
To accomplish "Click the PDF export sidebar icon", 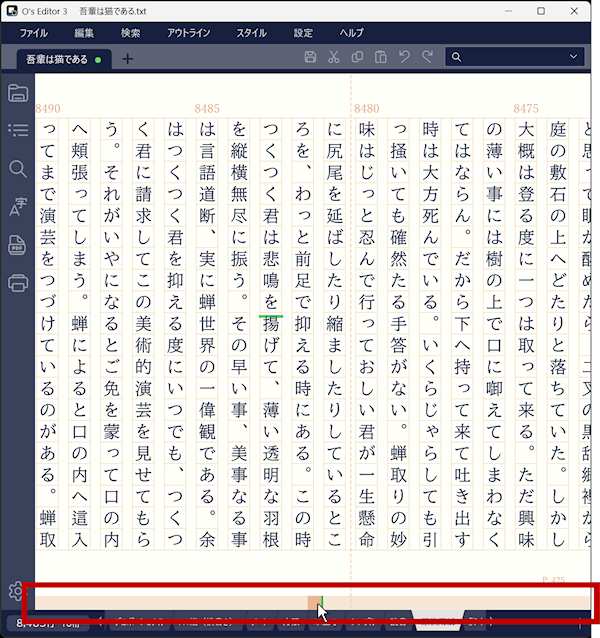I will click(17, 245).
